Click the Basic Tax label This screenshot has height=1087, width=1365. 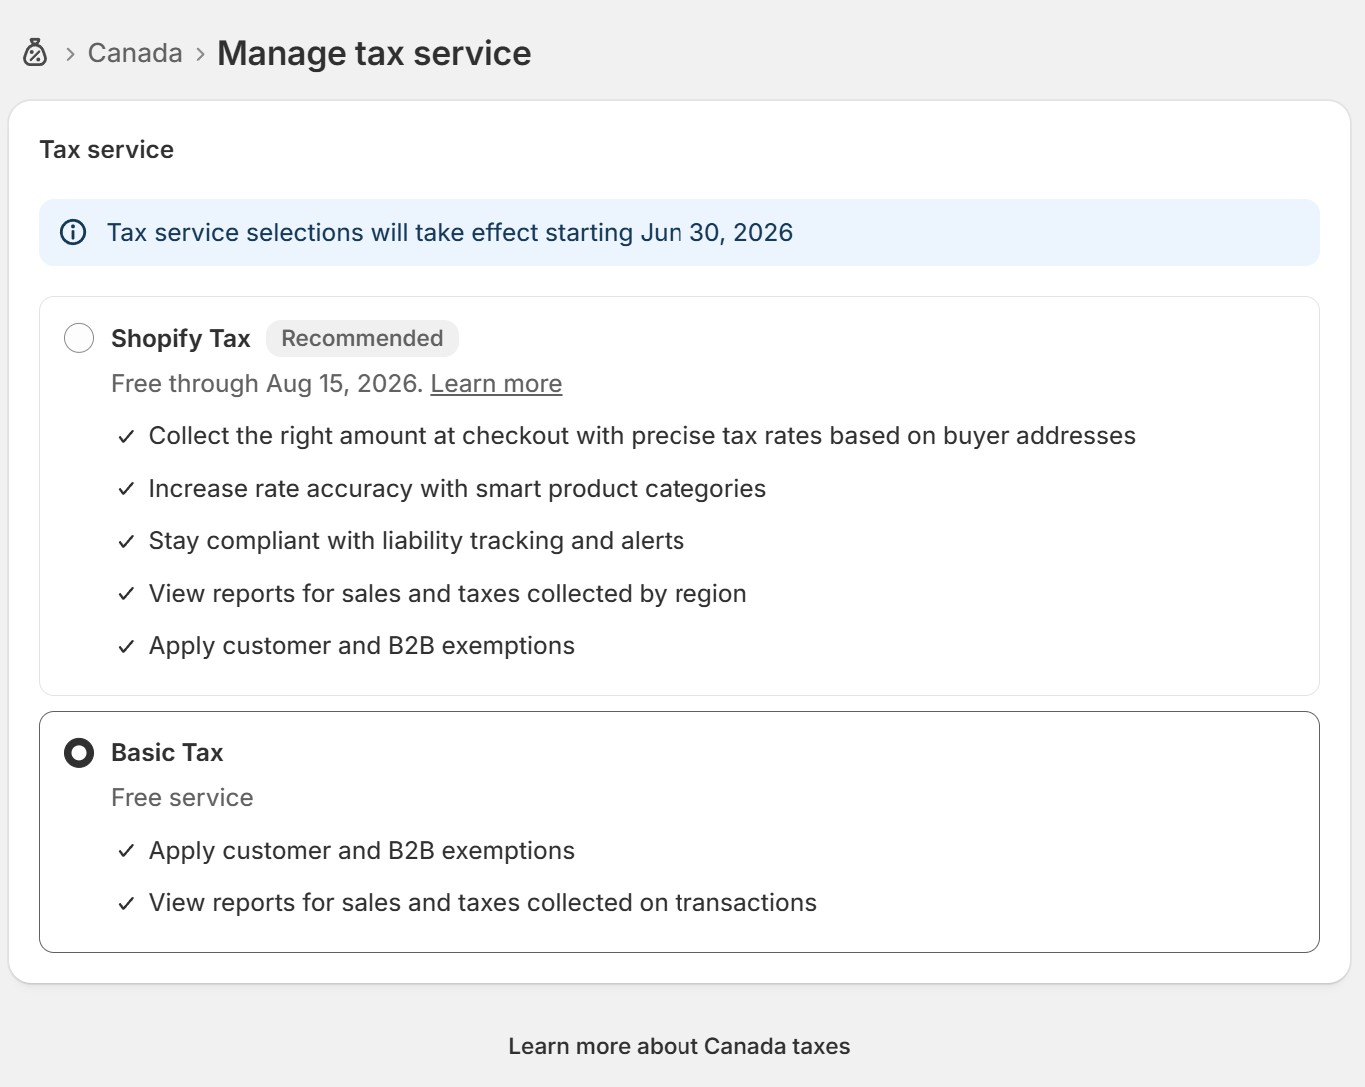pyautogui.click(x=167, y=752)
